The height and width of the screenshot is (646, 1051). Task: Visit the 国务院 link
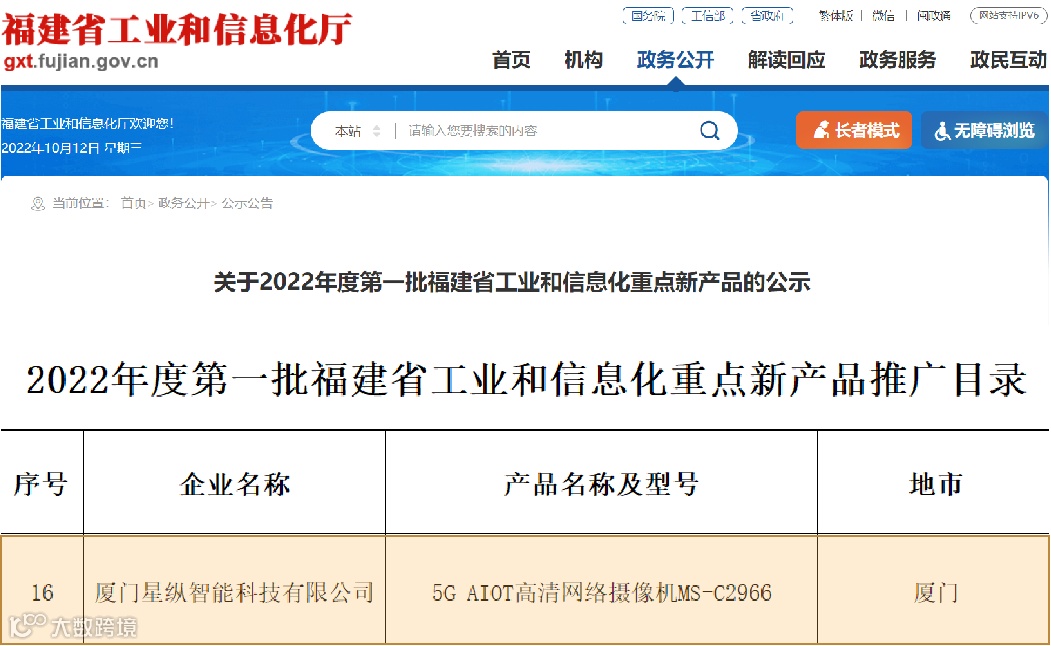click(648, 15)
